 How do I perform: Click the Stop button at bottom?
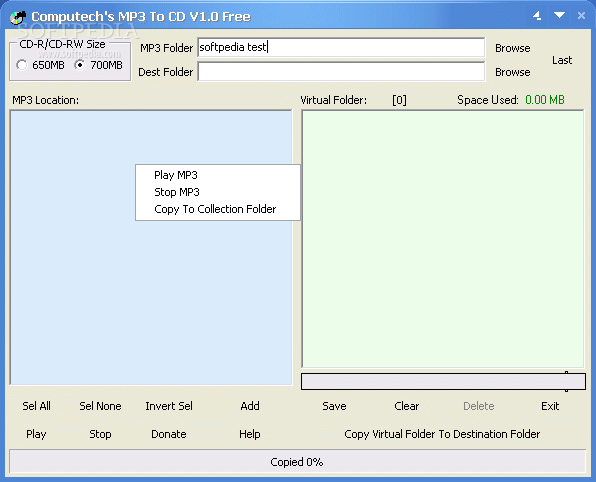100,434
